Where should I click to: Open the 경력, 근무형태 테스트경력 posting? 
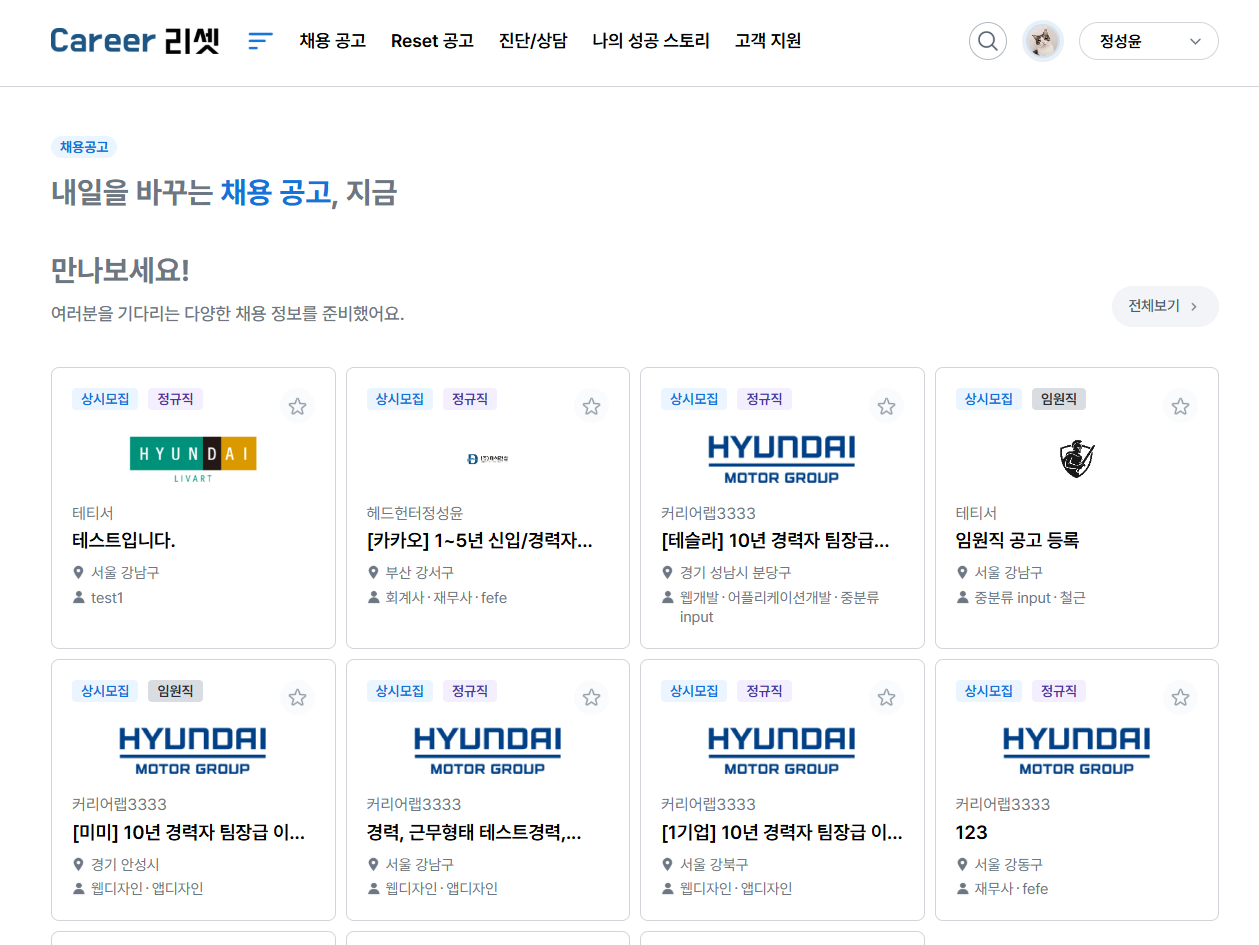click(x=474, y=833)
